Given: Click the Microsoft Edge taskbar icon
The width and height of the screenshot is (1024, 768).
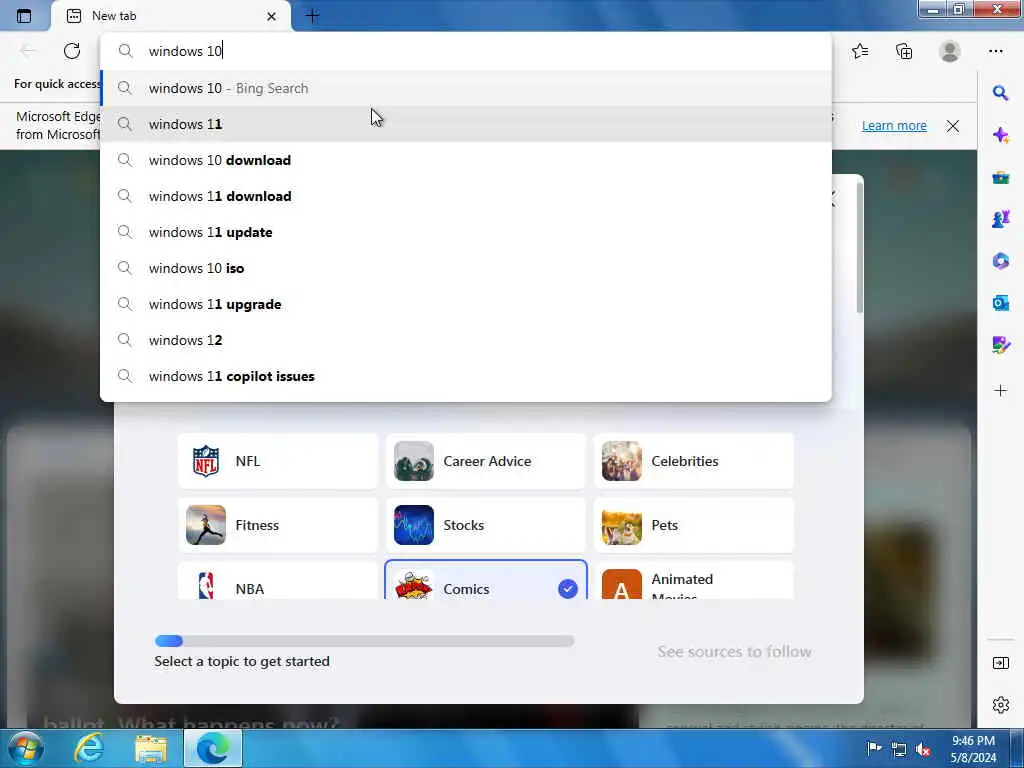Looking at the screenshot, I should click(x=213, y=748).
